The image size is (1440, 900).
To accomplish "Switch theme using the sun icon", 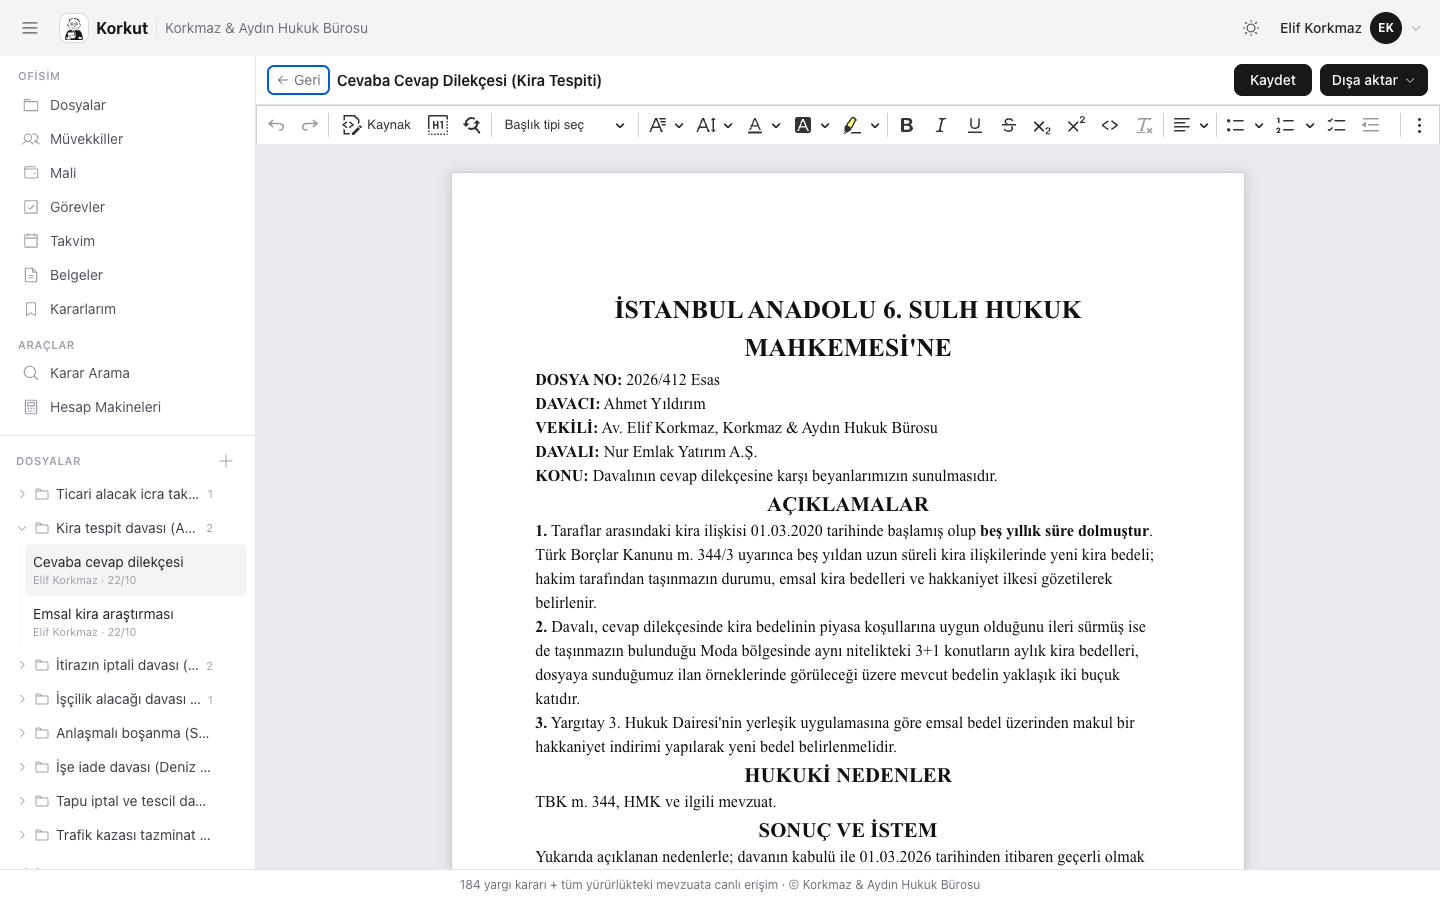I will coord(1251,28).
